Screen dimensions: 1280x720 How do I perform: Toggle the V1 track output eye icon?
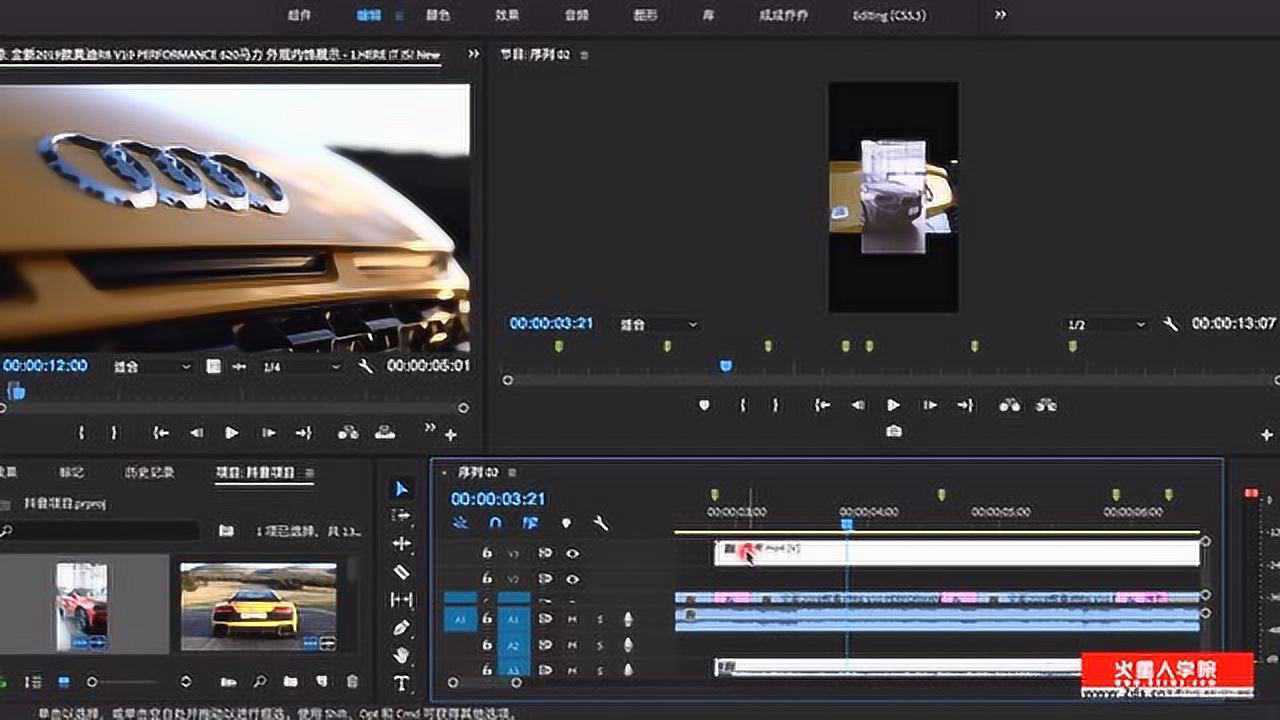574,578
